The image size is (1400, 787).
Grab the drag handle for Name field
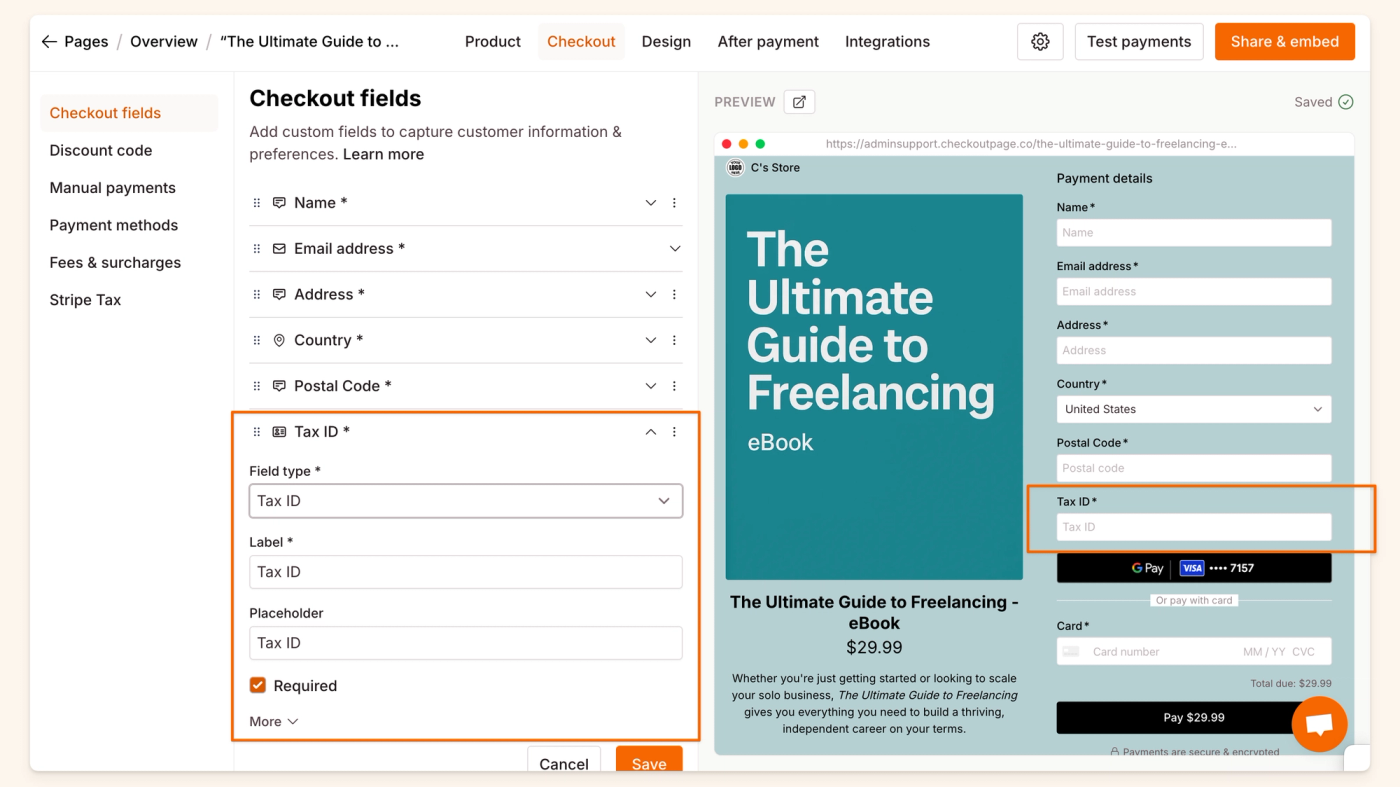coord(257,203)
